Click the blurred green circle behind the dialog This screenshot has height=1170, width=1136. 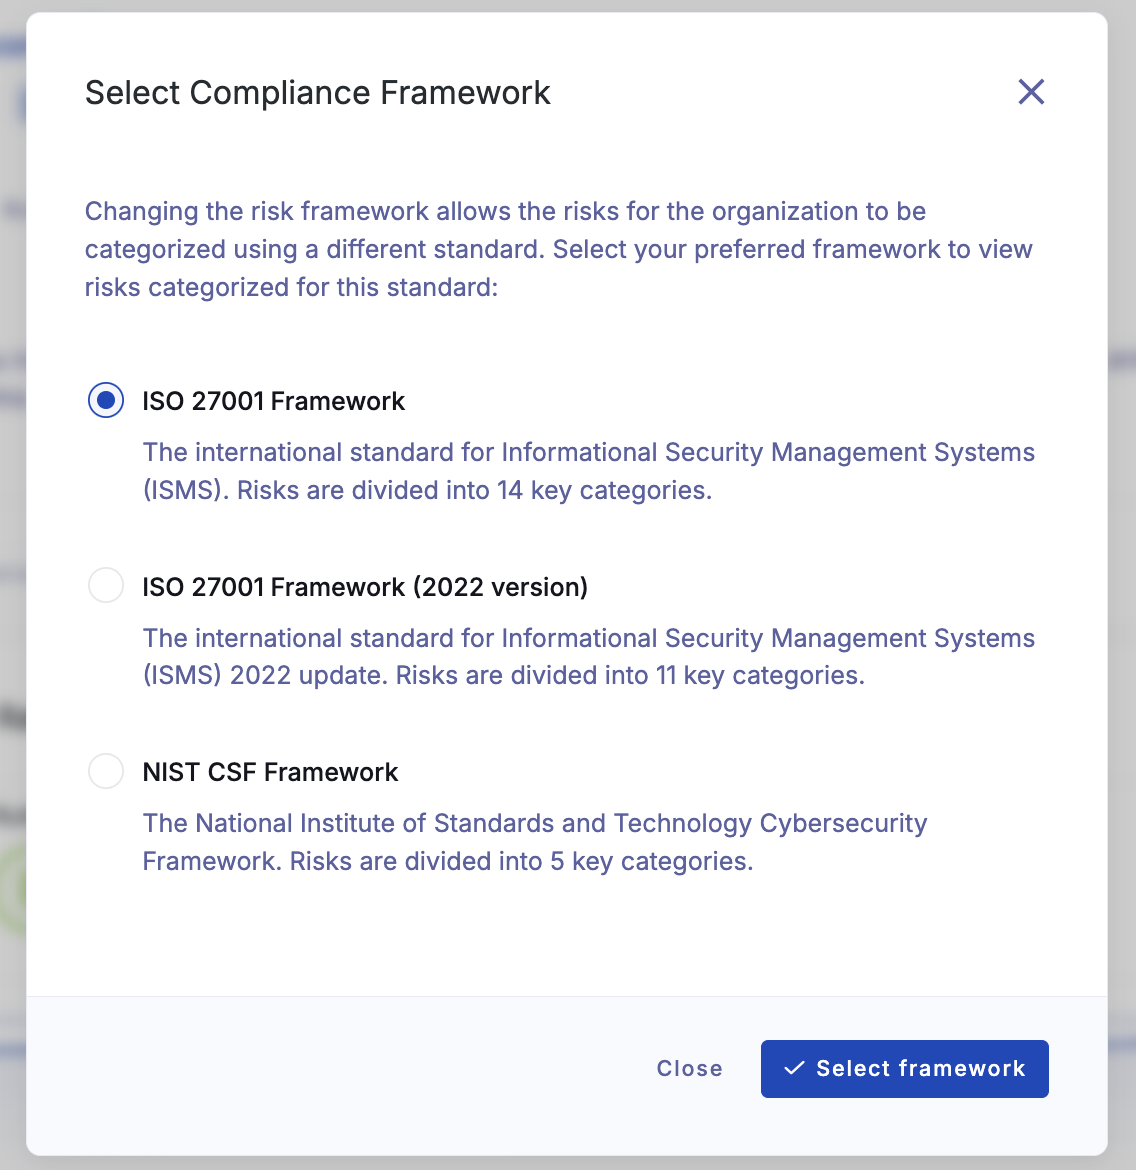[x=15, y=888]
